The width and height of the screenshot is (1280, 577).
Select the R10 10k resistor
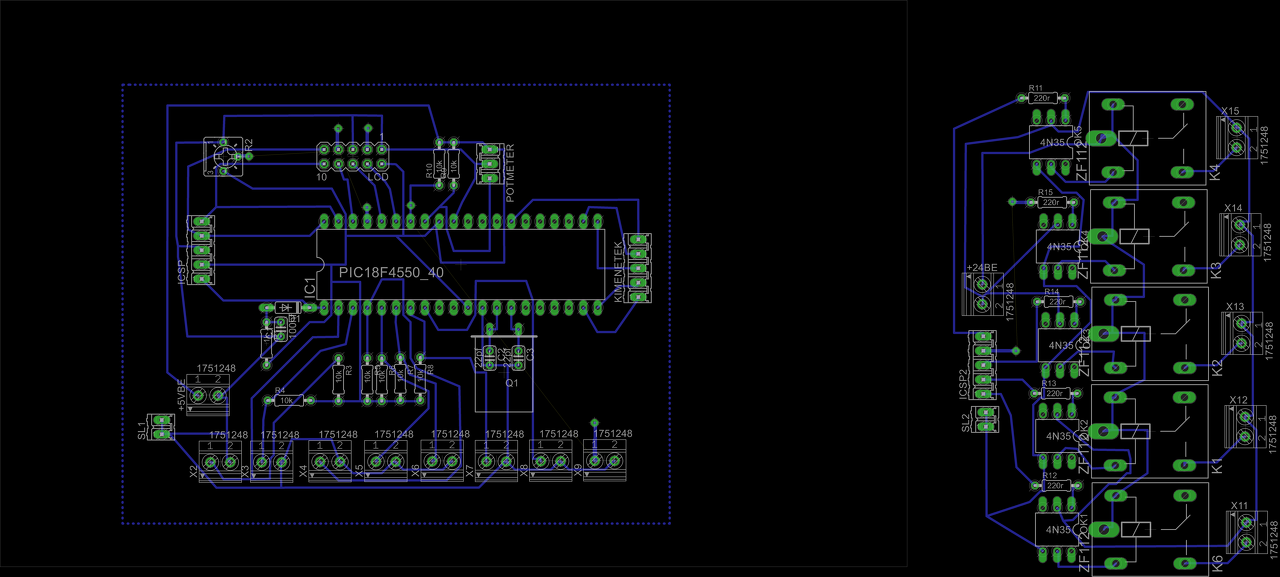[439, 162]
